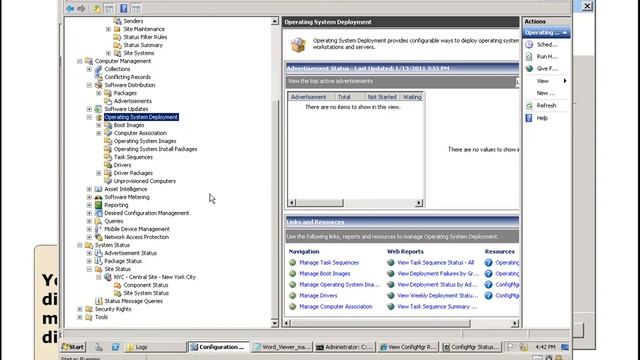Click the Back arrow toolbar icon
The image size is (640, 360).
[x=70, y=9]
